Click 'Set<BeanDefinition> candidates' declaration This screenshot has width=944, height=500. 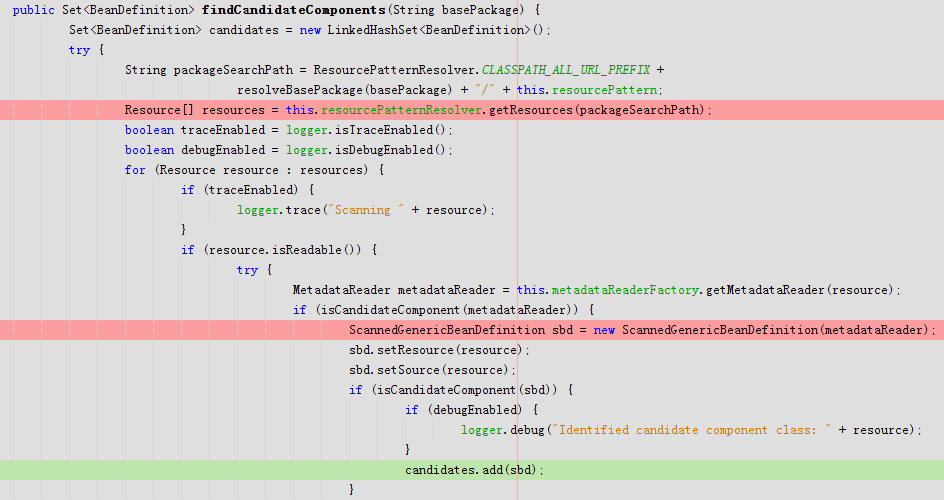pos(174,30)
